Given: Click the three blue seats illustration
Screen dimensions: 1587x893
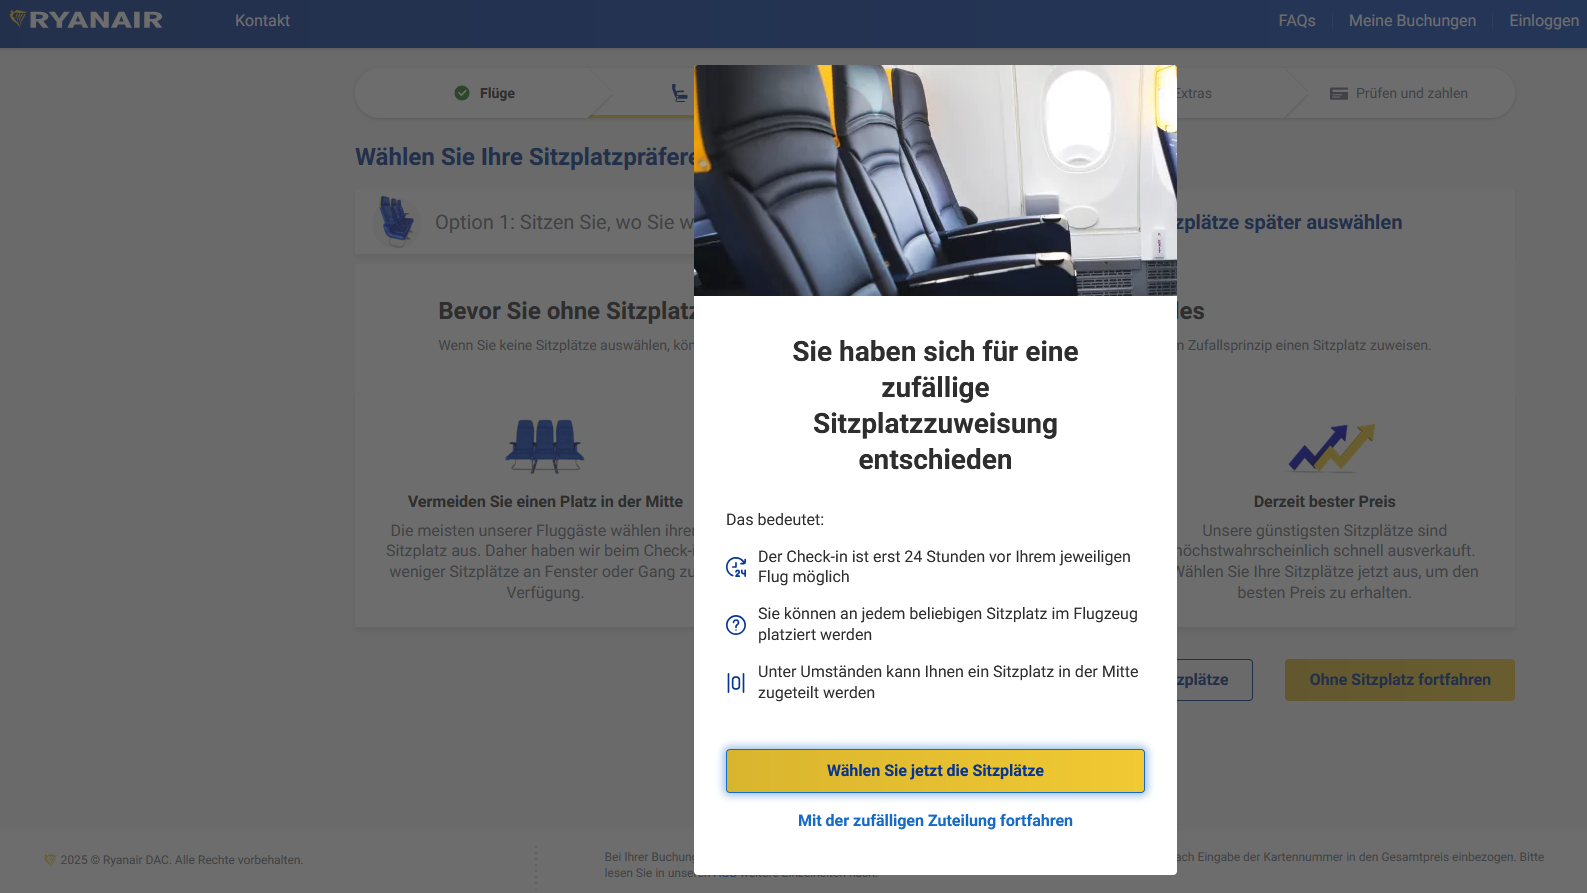Looking at the screenshot, I should pyautogui.click(x=545, y=446).
